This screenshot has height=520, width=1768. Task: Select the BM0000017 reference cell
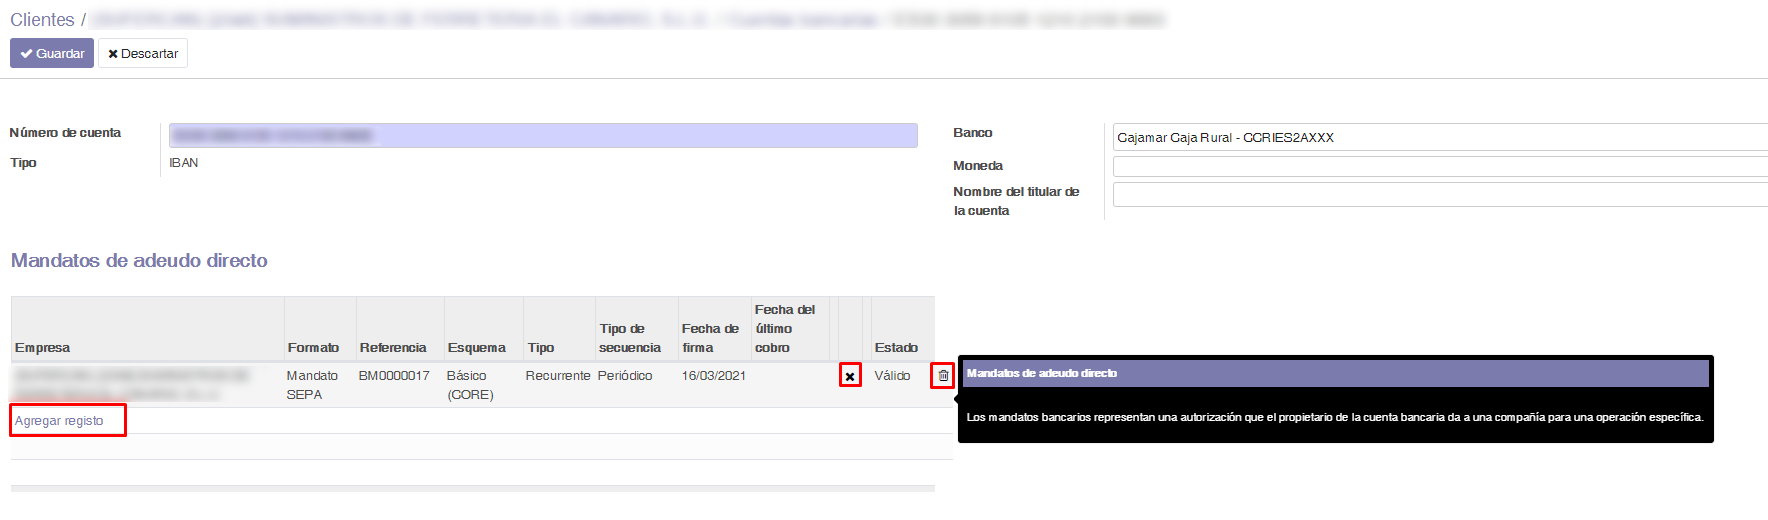click(x=394, y=376)
